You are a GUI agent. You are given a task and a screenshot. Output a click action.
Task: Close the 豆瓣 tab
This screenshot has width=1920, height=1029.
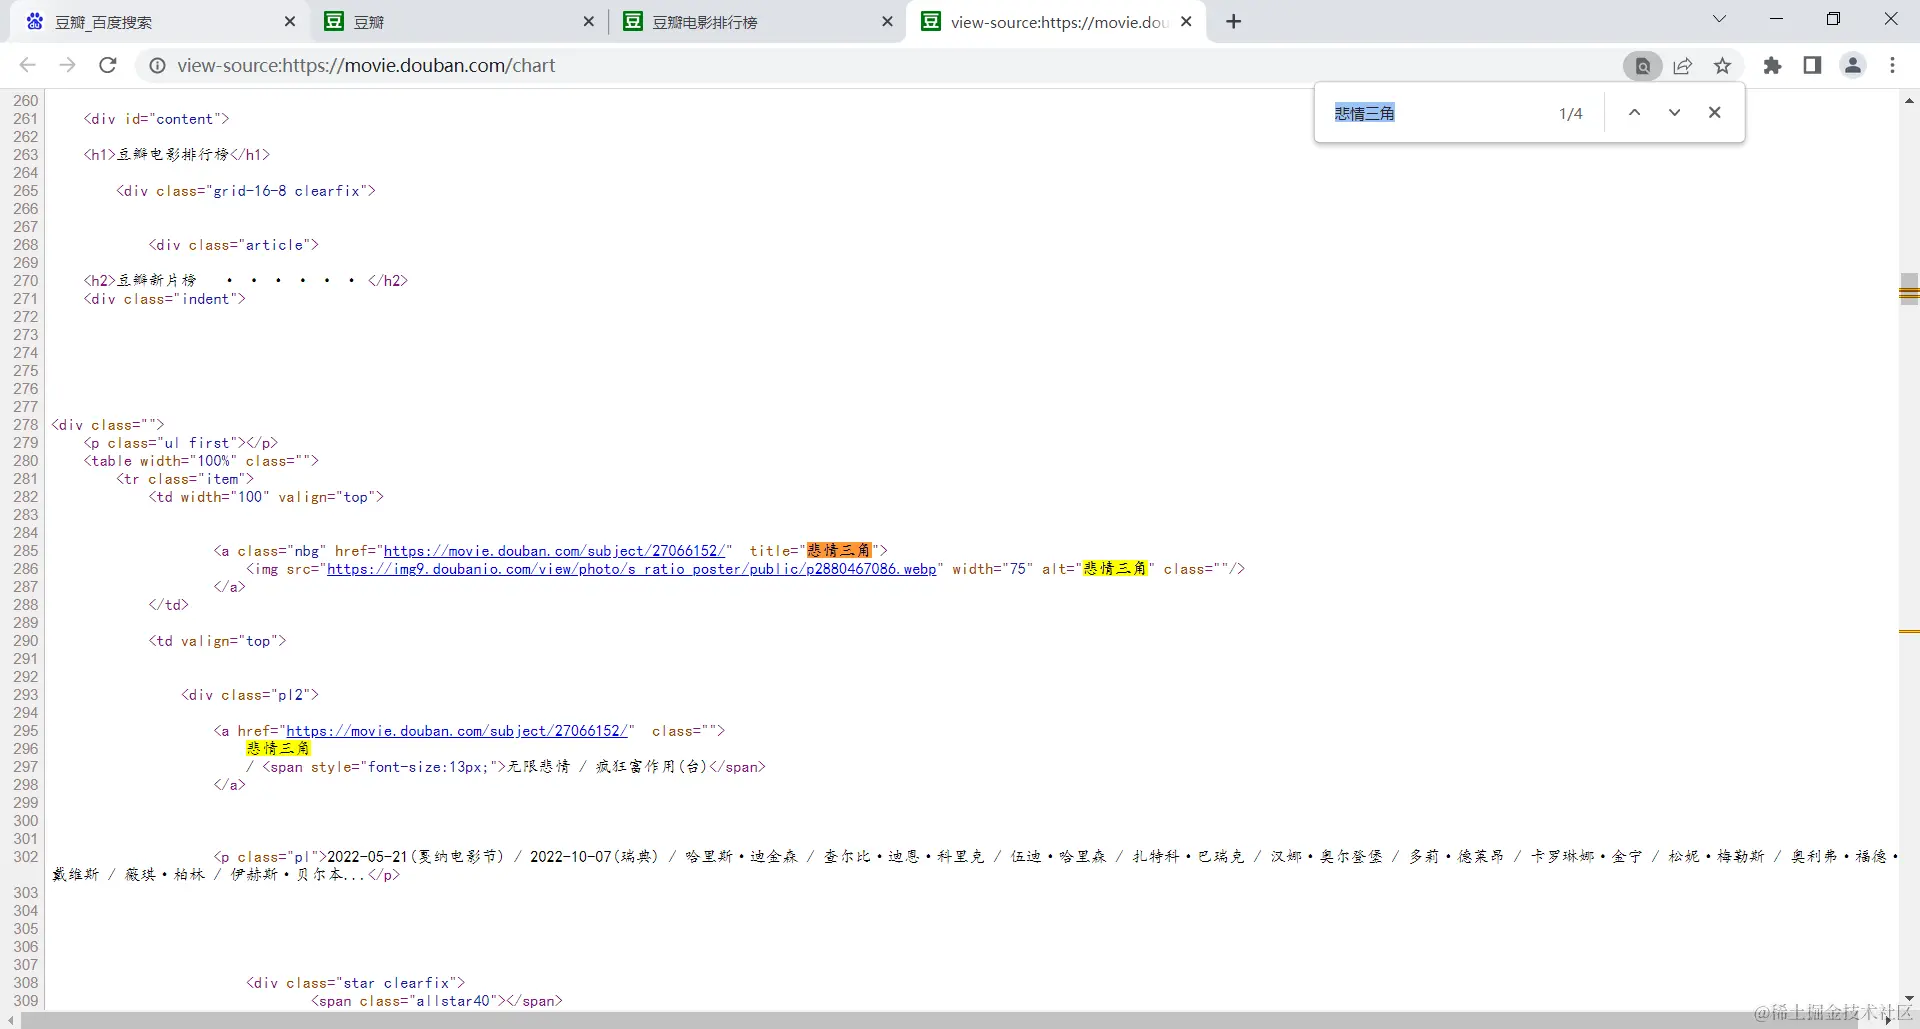coord(588,22)
